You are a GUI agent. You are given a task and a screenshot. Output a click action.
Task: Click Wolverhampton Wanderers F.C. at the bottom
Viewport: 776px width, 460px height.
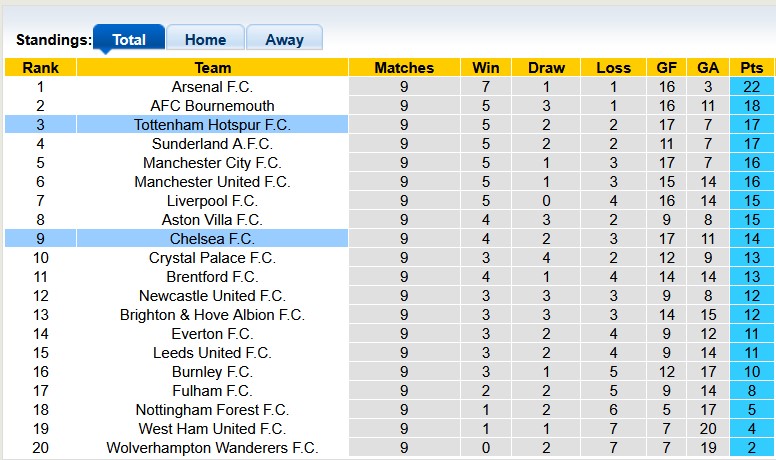coord(212,448)
